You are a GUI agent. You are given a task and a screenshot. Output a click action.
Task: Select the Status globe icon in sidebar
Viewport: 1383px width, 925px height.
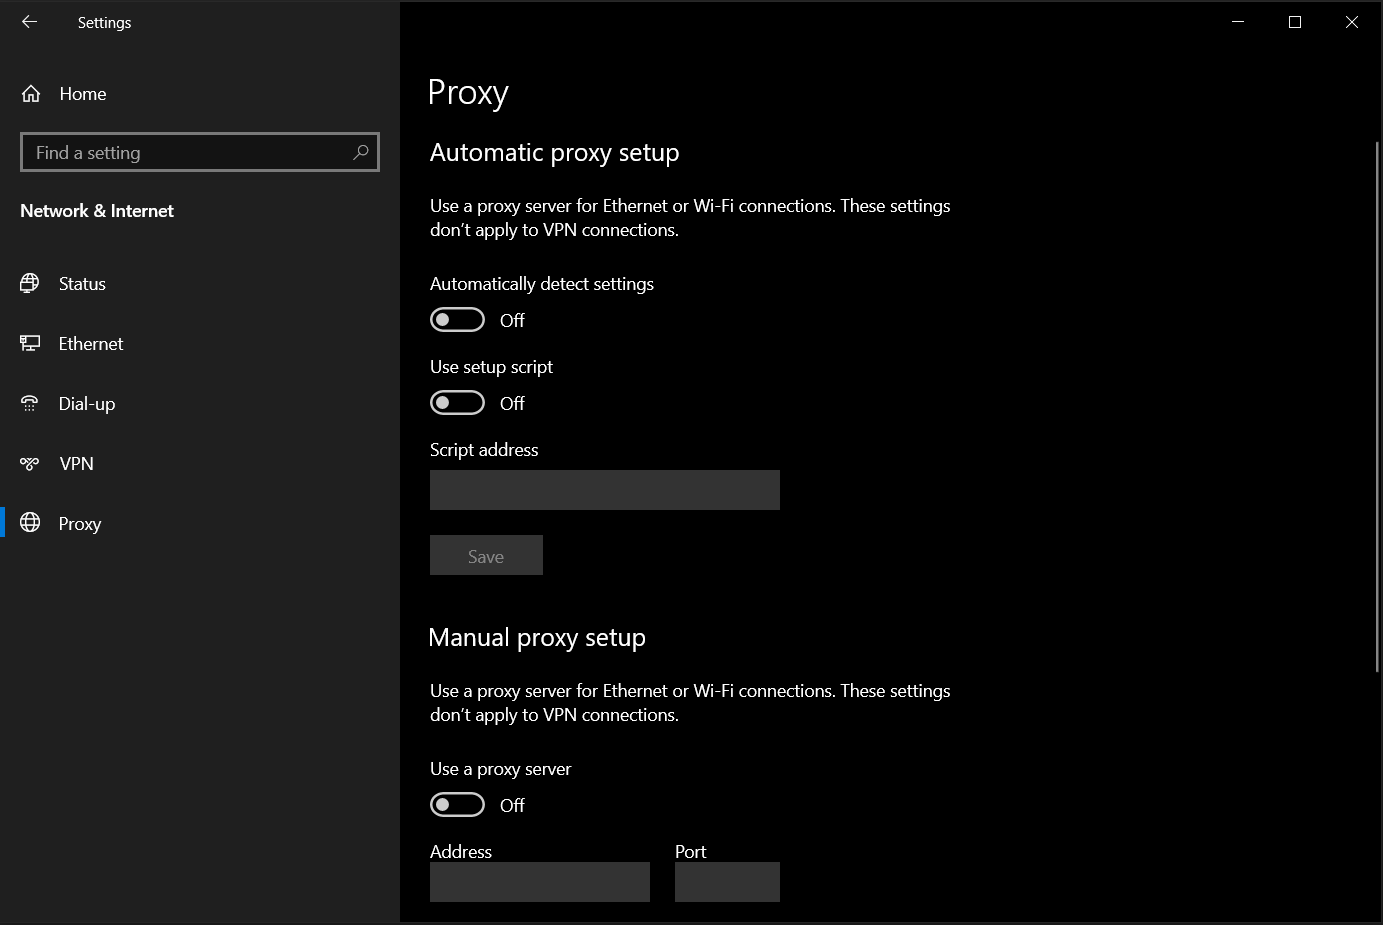click(x=30, y=283)
